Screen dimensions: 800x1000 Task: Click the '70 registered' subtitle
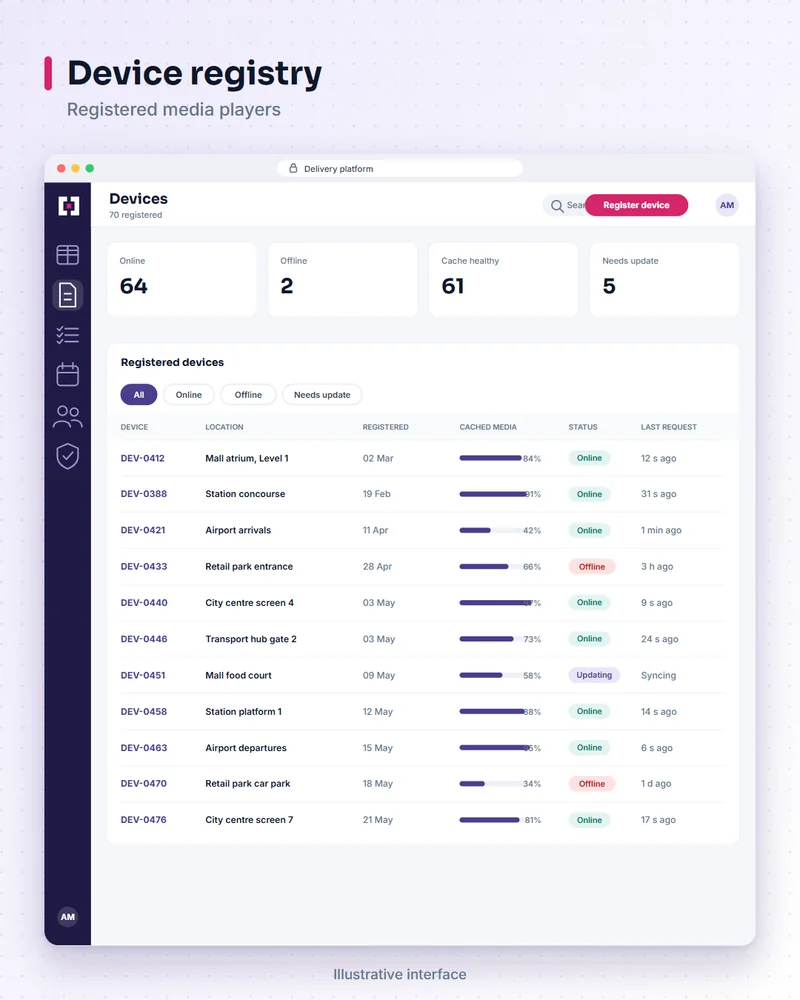point(135,215)
